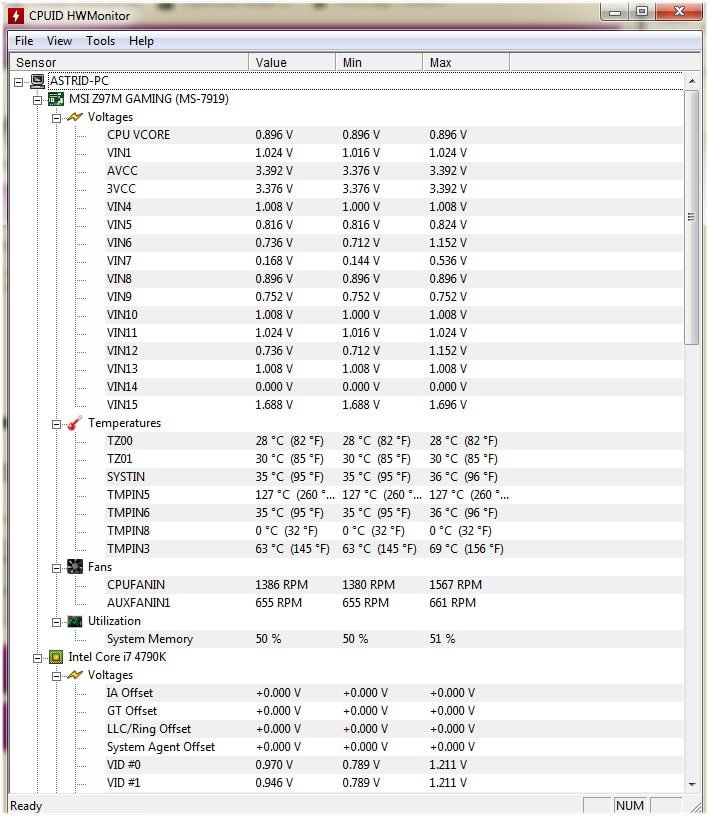
Task: Click the Fans section icon
Action: click(75, 567)
